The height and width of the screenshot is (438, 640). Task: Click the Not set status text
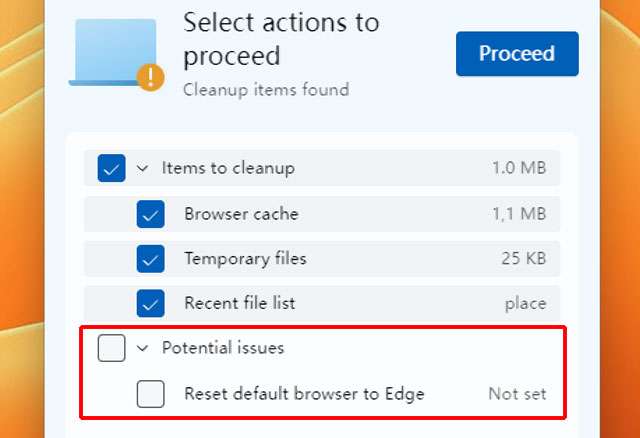tap(517, 394)
